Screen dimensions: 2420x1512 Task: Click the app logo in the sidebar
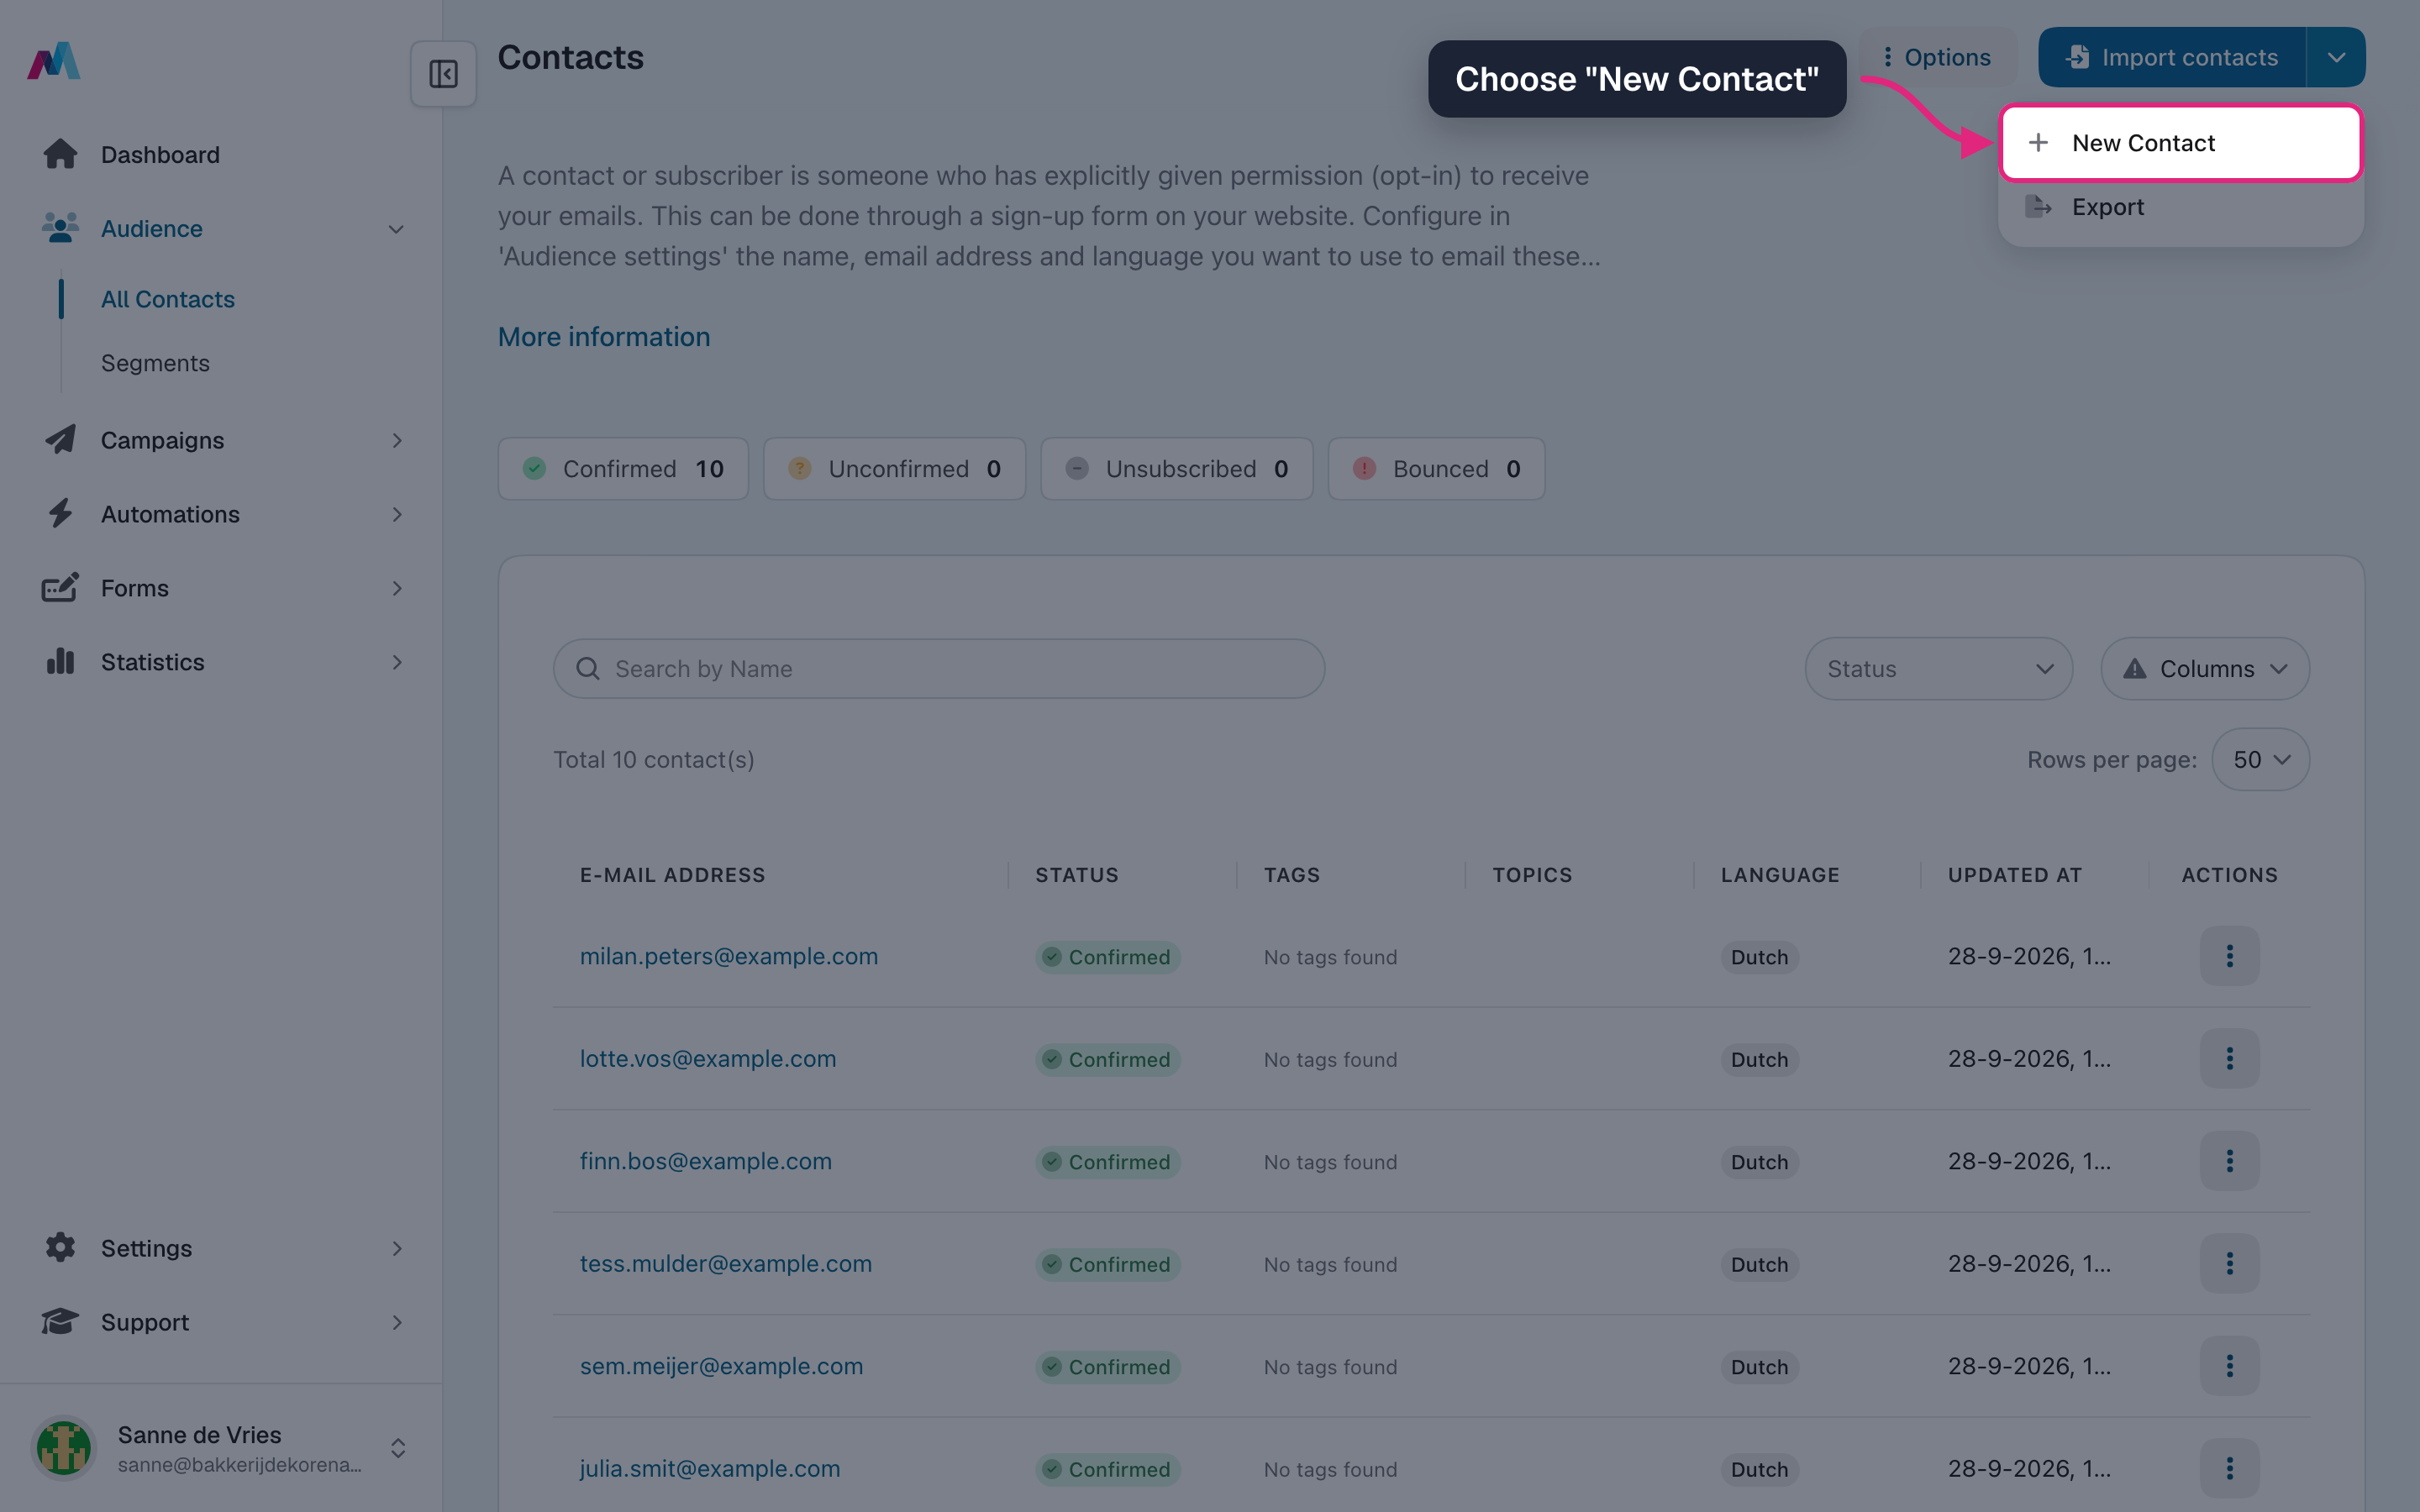pos(54,61)
